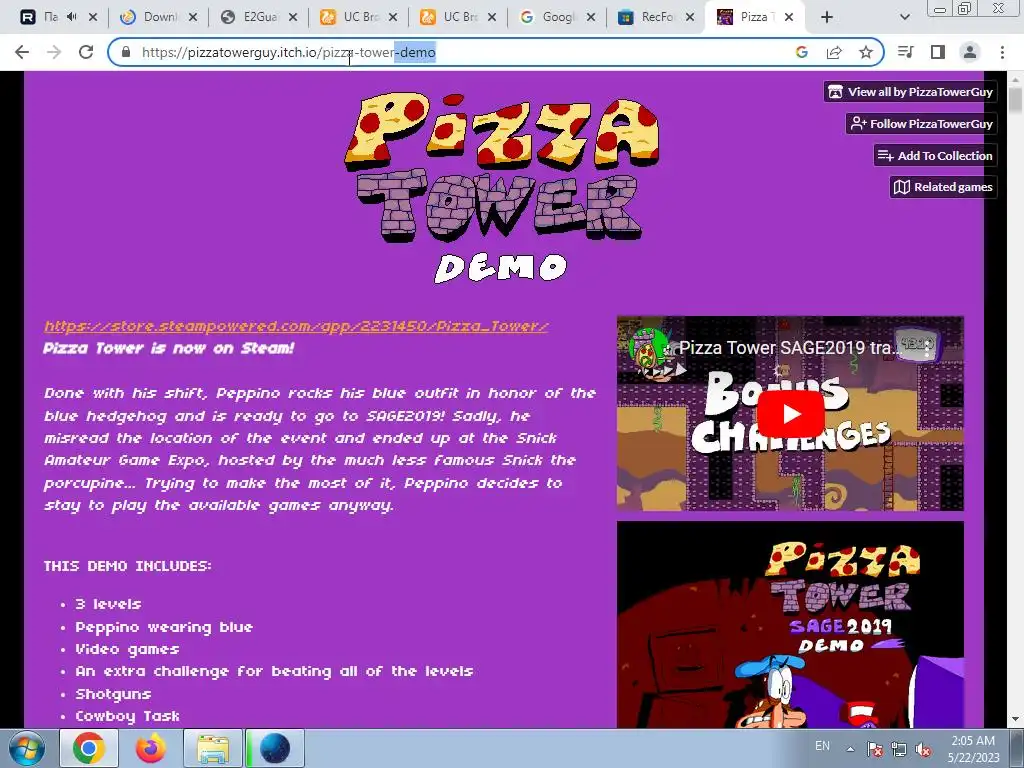Add the game to a collection
The width and height of the screenshot is (1024, 768).
[935, 155]
